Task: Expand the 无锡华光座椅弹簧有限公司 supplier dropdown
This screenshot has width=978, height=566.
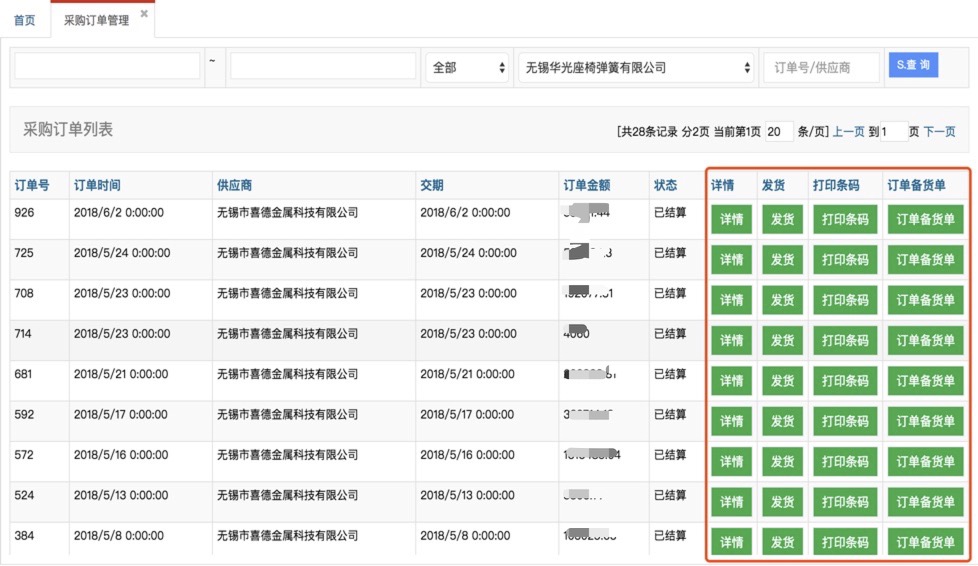Action: click(636, 67)
